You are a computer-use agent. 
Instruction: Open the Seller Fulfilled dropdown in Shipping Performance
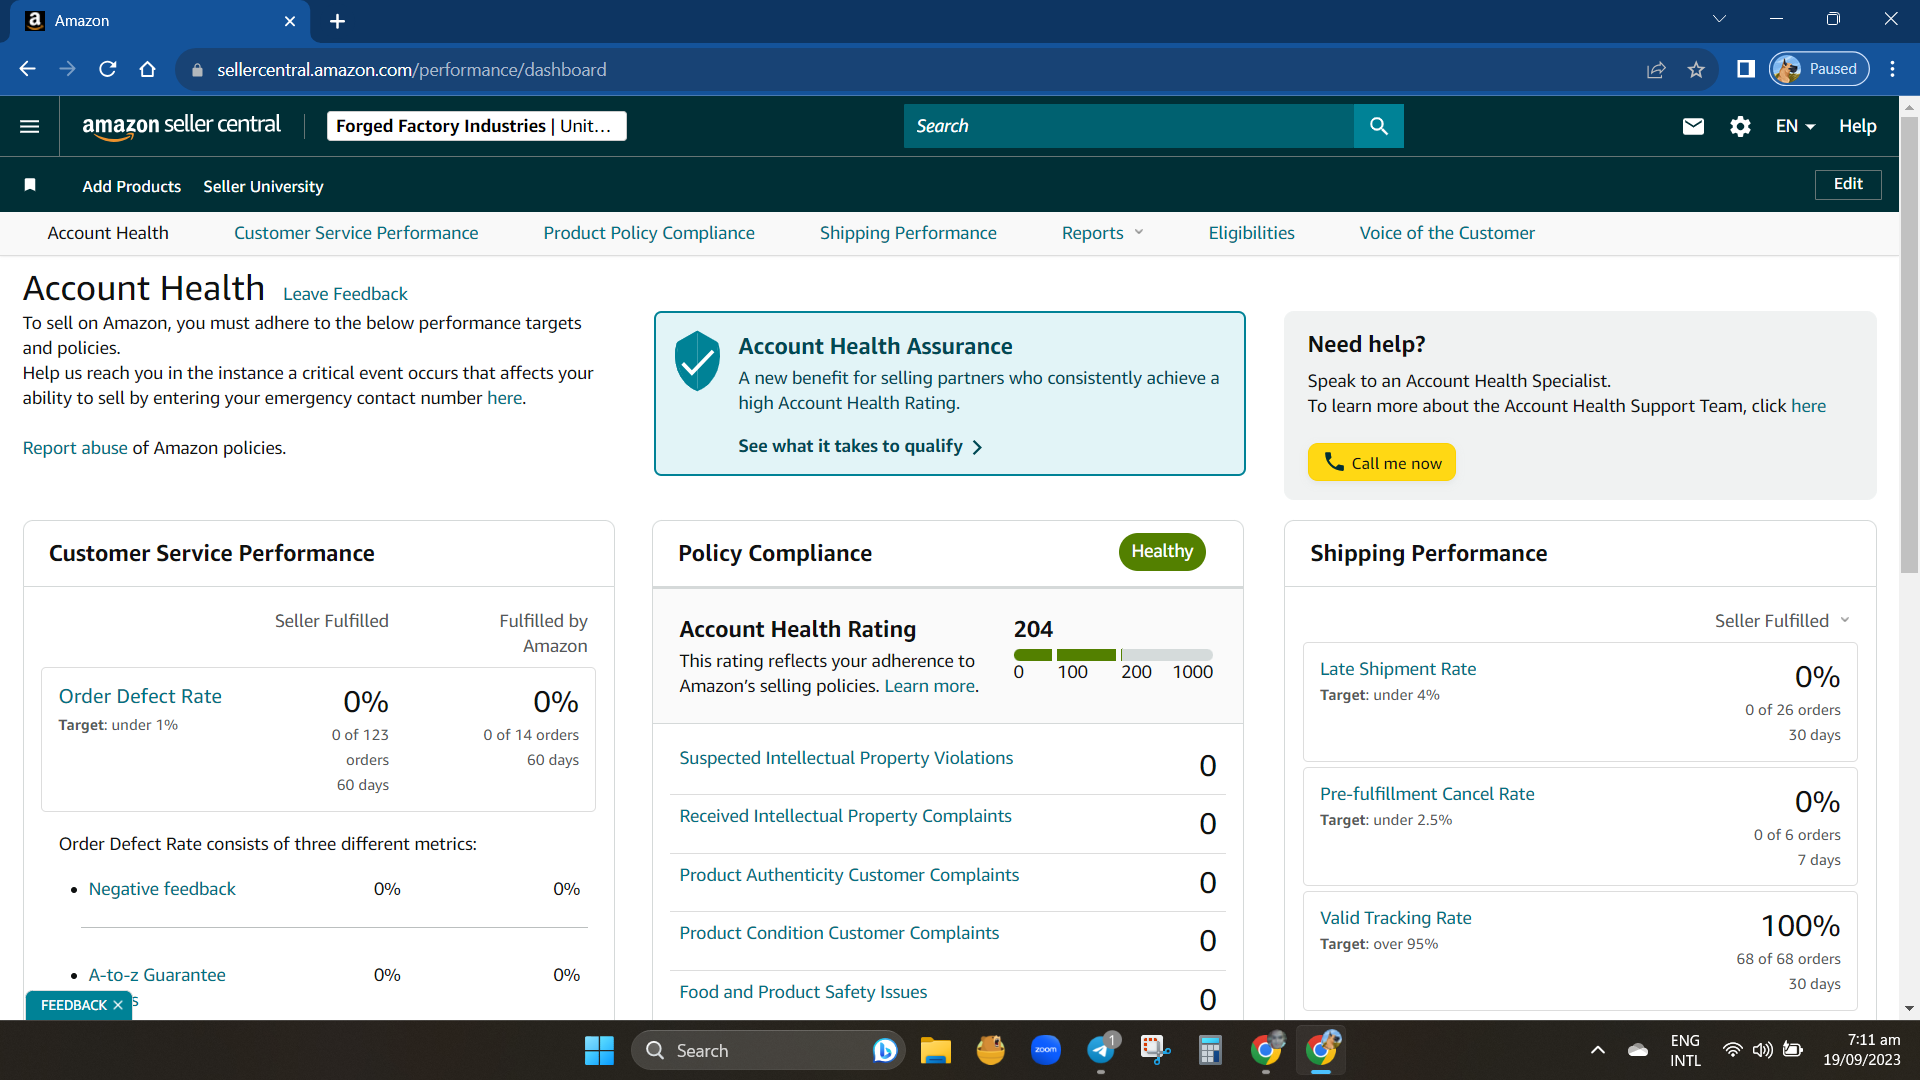click(1782, 621)
